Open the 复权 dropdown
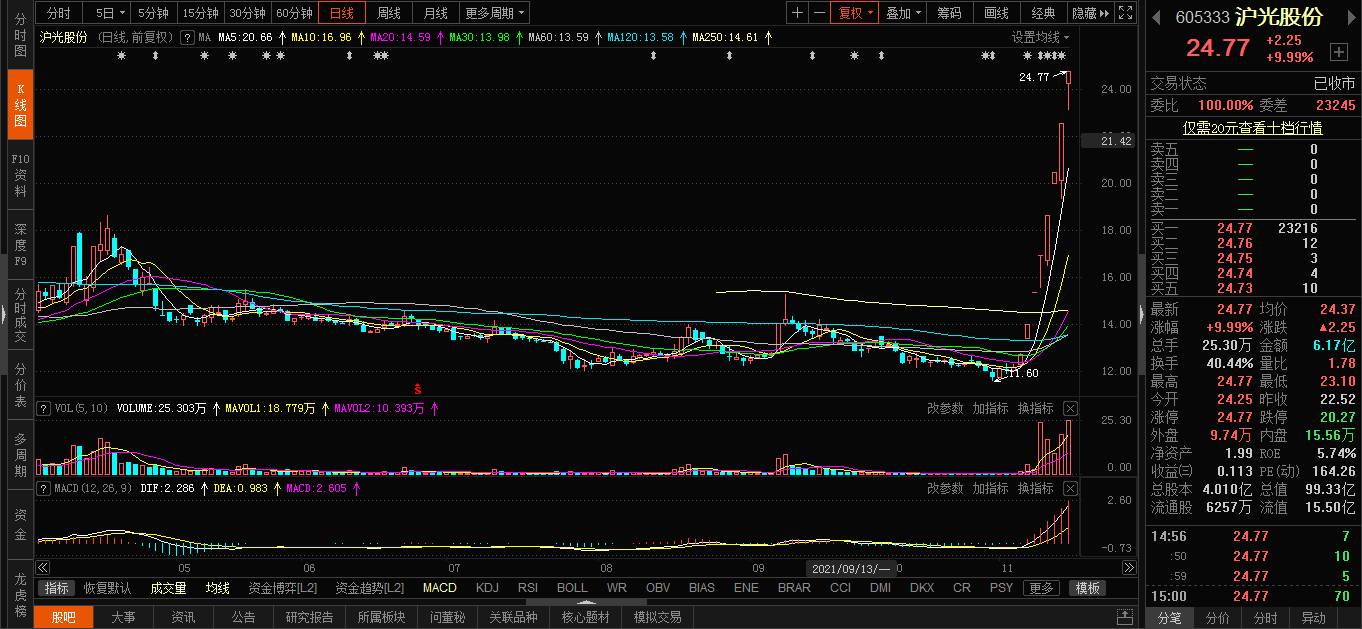 (856, 13)
